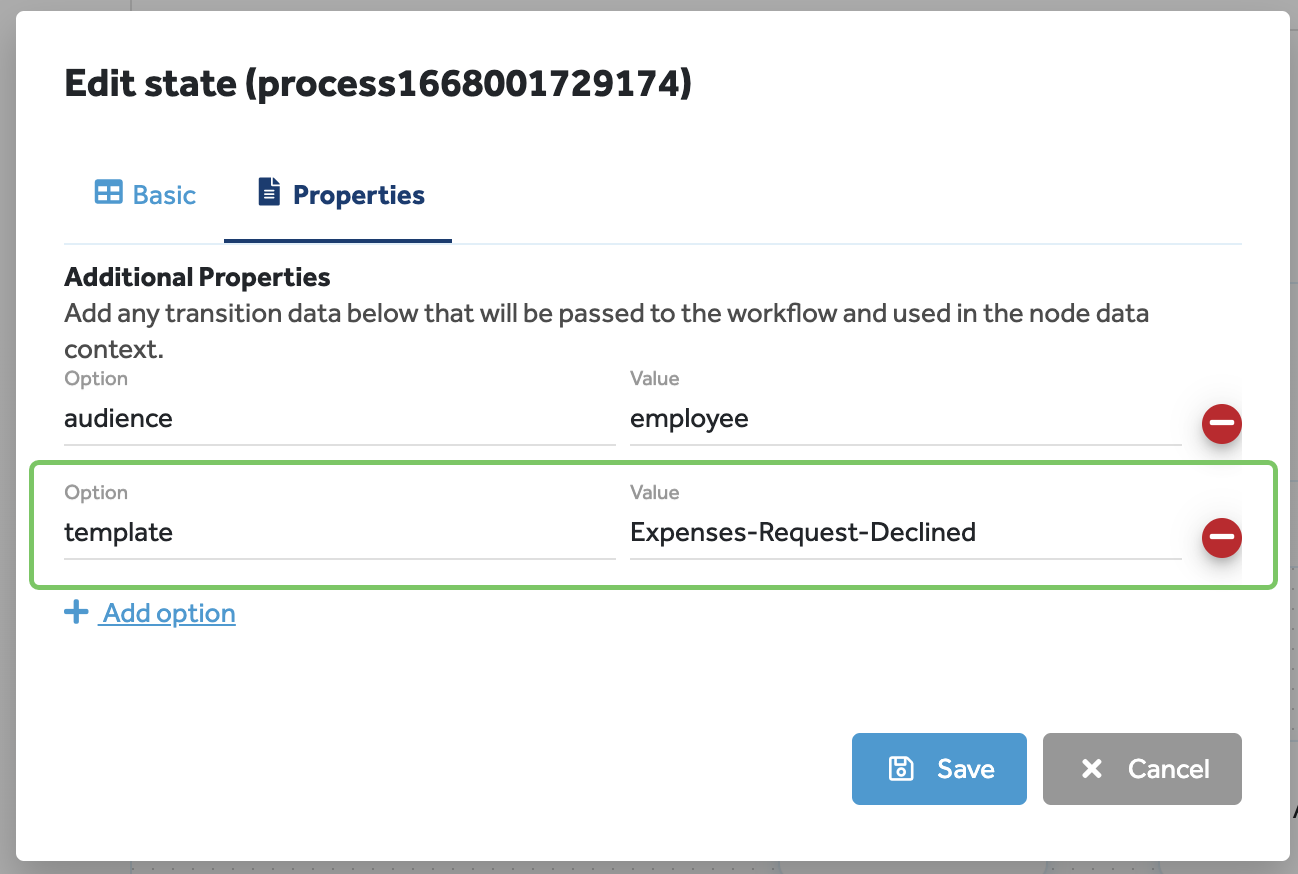Open Add option to create a new property
Image resolution: width=1298 pixels, height=874 pixels.
coord(166,612)
